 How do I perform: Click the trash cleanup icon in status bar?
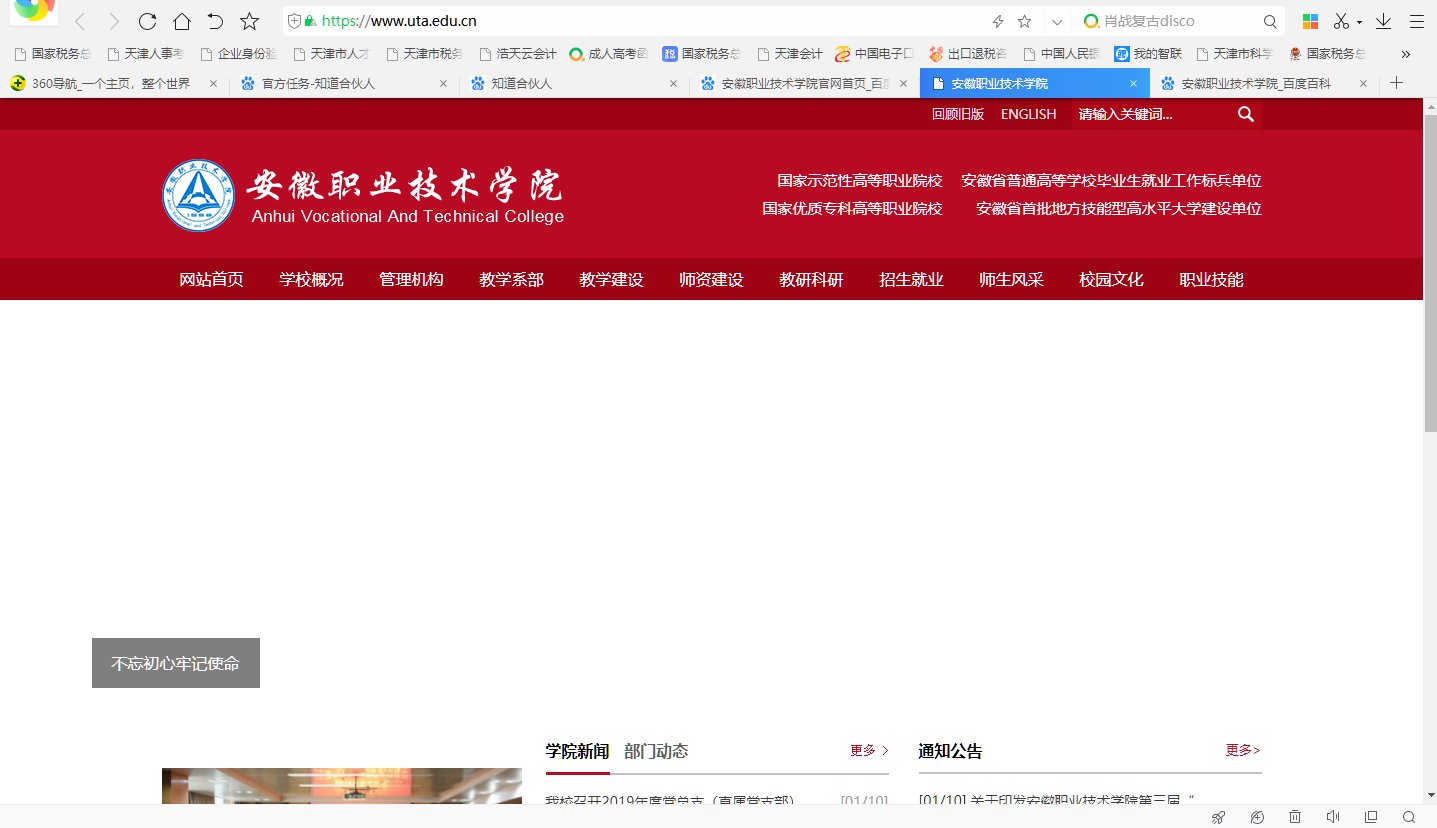click(x=1296, y=817)
